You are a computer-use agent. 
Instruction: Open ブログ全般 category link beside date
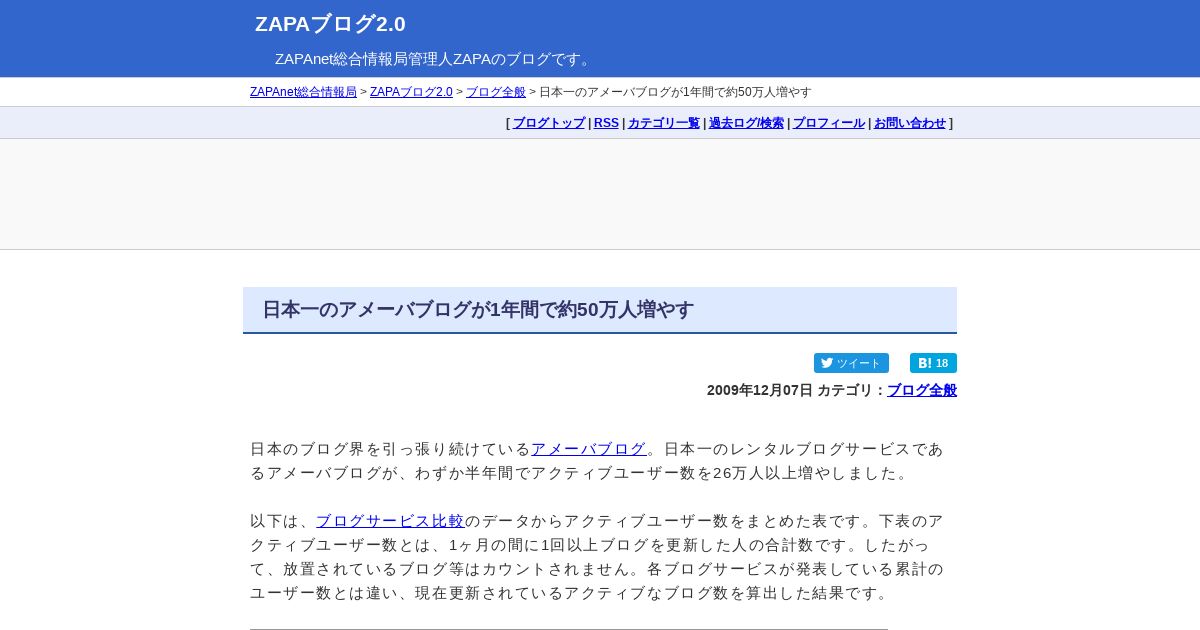922,390
